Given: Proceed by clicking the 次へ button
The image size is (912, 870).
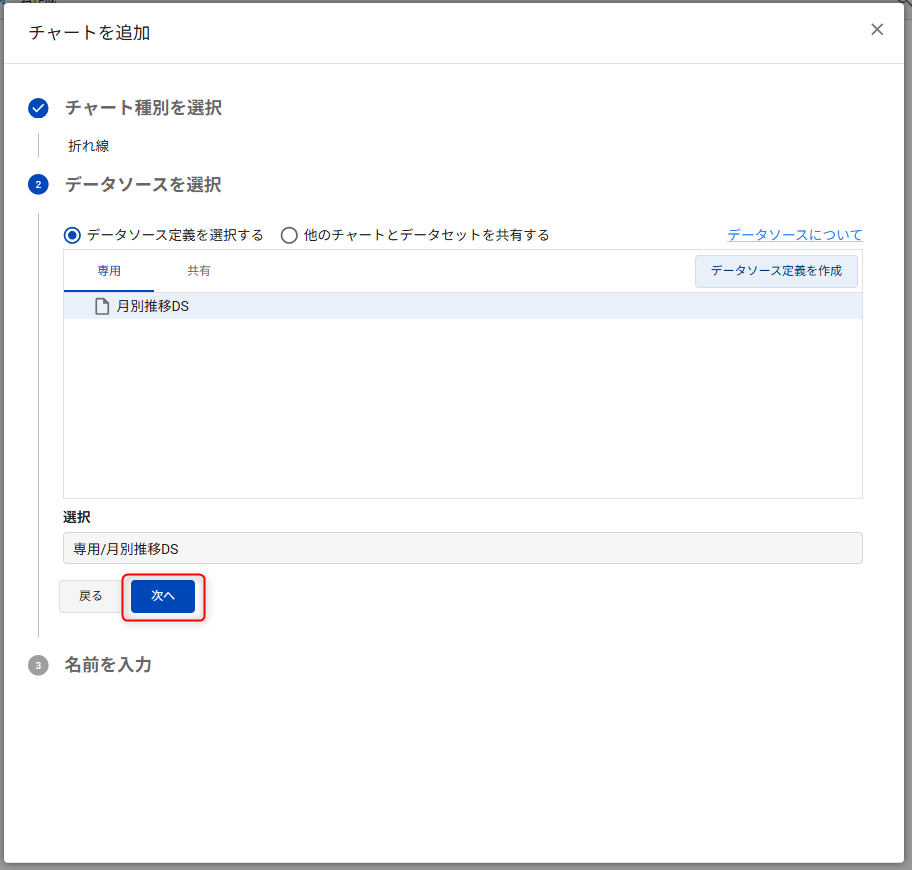Looking at the screenshot, I should (163, 596).
